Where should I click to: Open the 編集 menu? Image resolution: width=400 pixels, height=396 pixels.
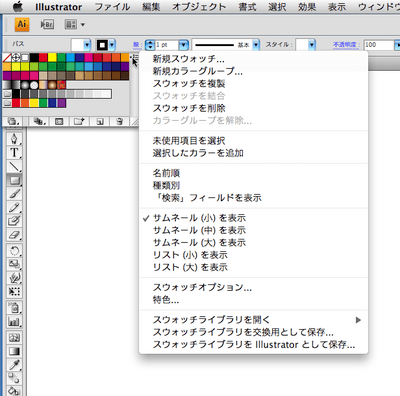click(151, 7)
